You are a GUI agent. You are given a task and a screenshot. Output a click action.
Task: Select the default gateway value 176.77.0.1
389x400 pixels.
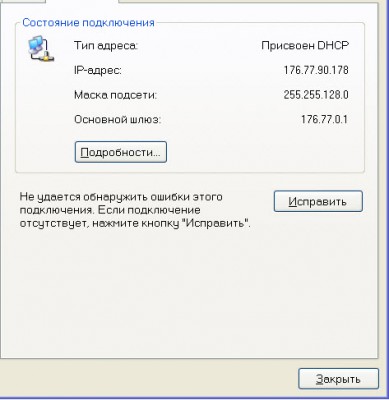[x=324, y=119]
